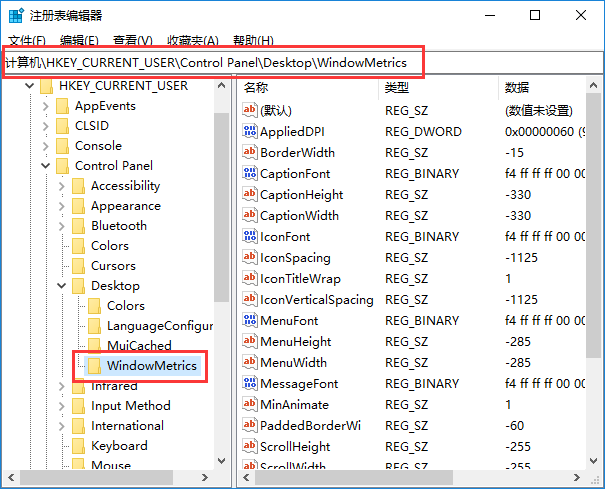Viewport: 605px width, 489px height.
Task: Click the Console folder icon
Action: [x=63, y=146]
